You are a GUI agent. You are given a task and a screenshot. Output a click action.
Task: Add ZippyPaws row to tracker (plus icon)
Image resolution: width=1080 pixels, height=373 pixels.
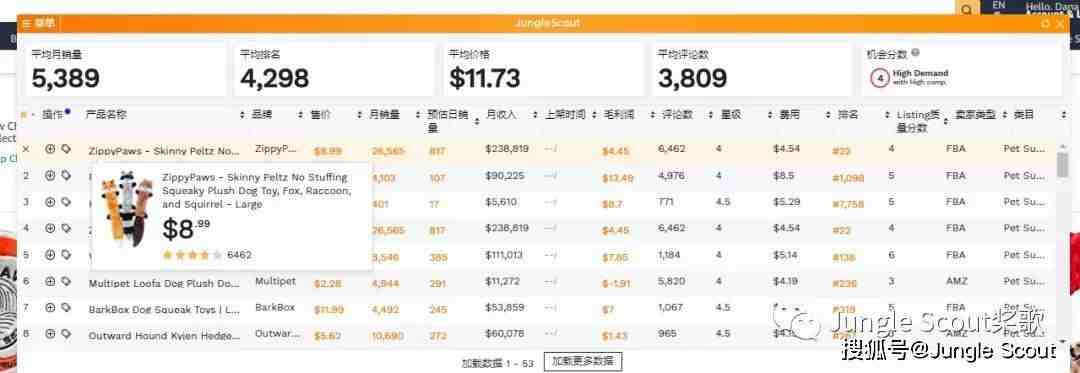50,149
